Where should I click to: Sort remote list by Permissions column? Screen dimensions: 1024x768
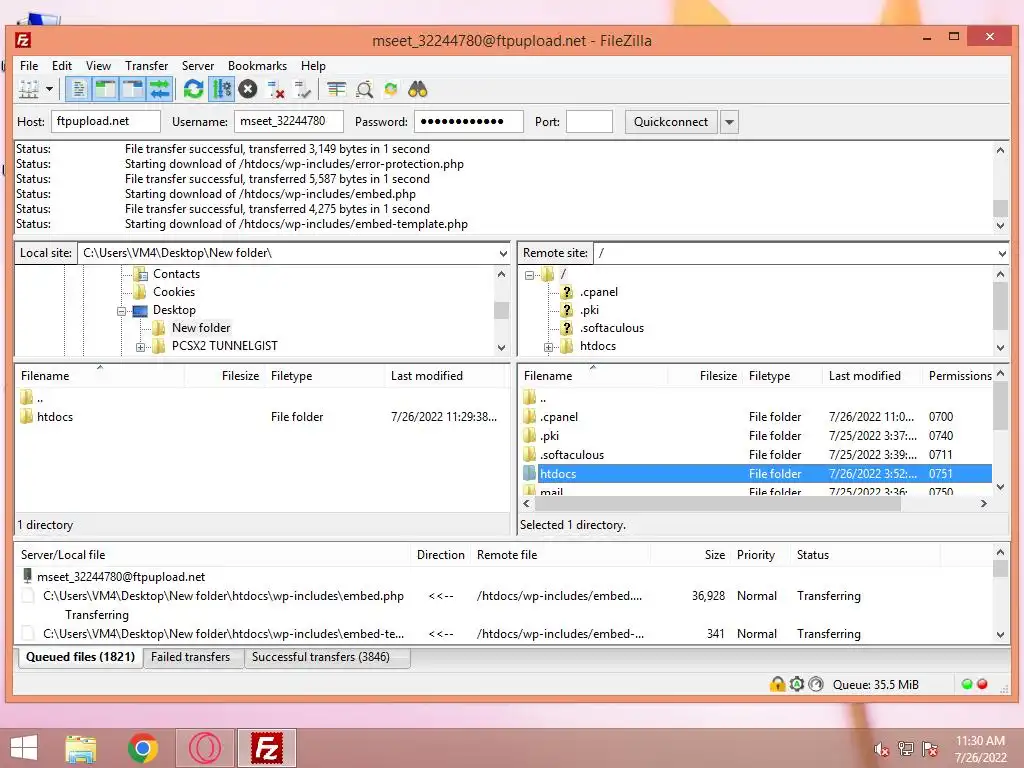coord(959,376)
